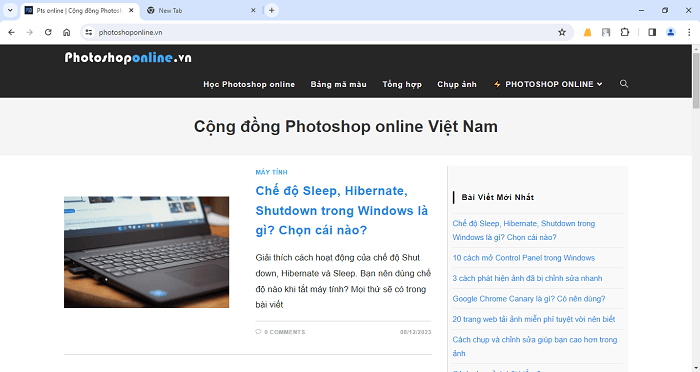
Task: Open the website search magnifier icon
Action: click(624, 84)
